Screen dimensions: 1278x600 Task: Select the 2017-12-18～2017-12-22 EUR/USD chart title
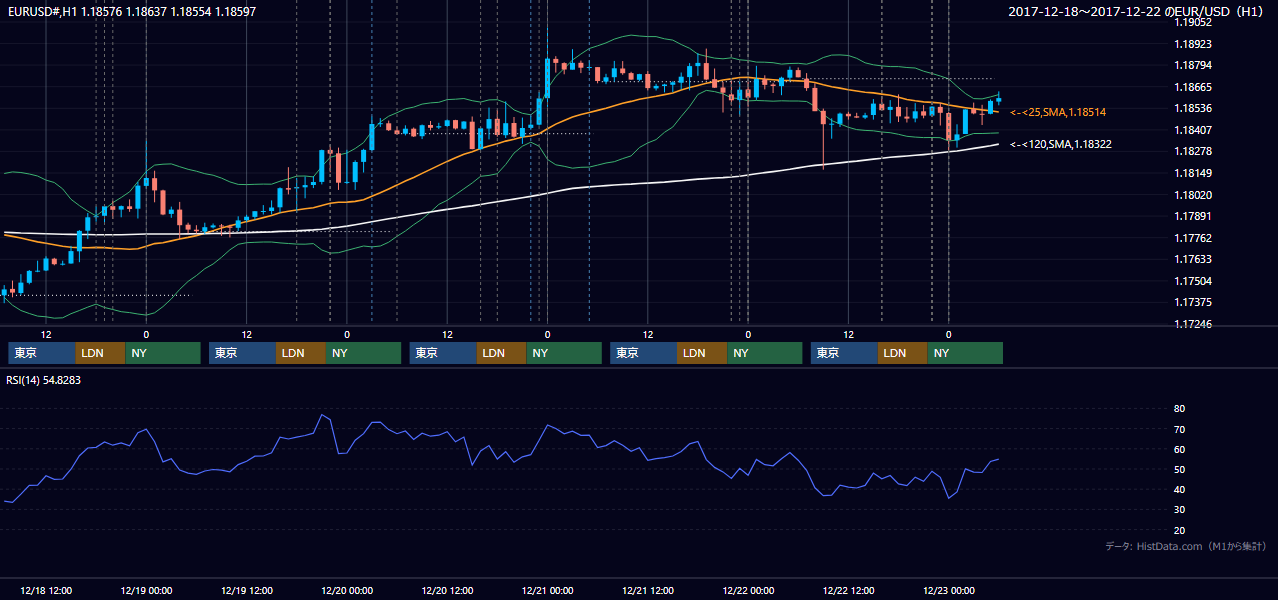pos(1138,12)
